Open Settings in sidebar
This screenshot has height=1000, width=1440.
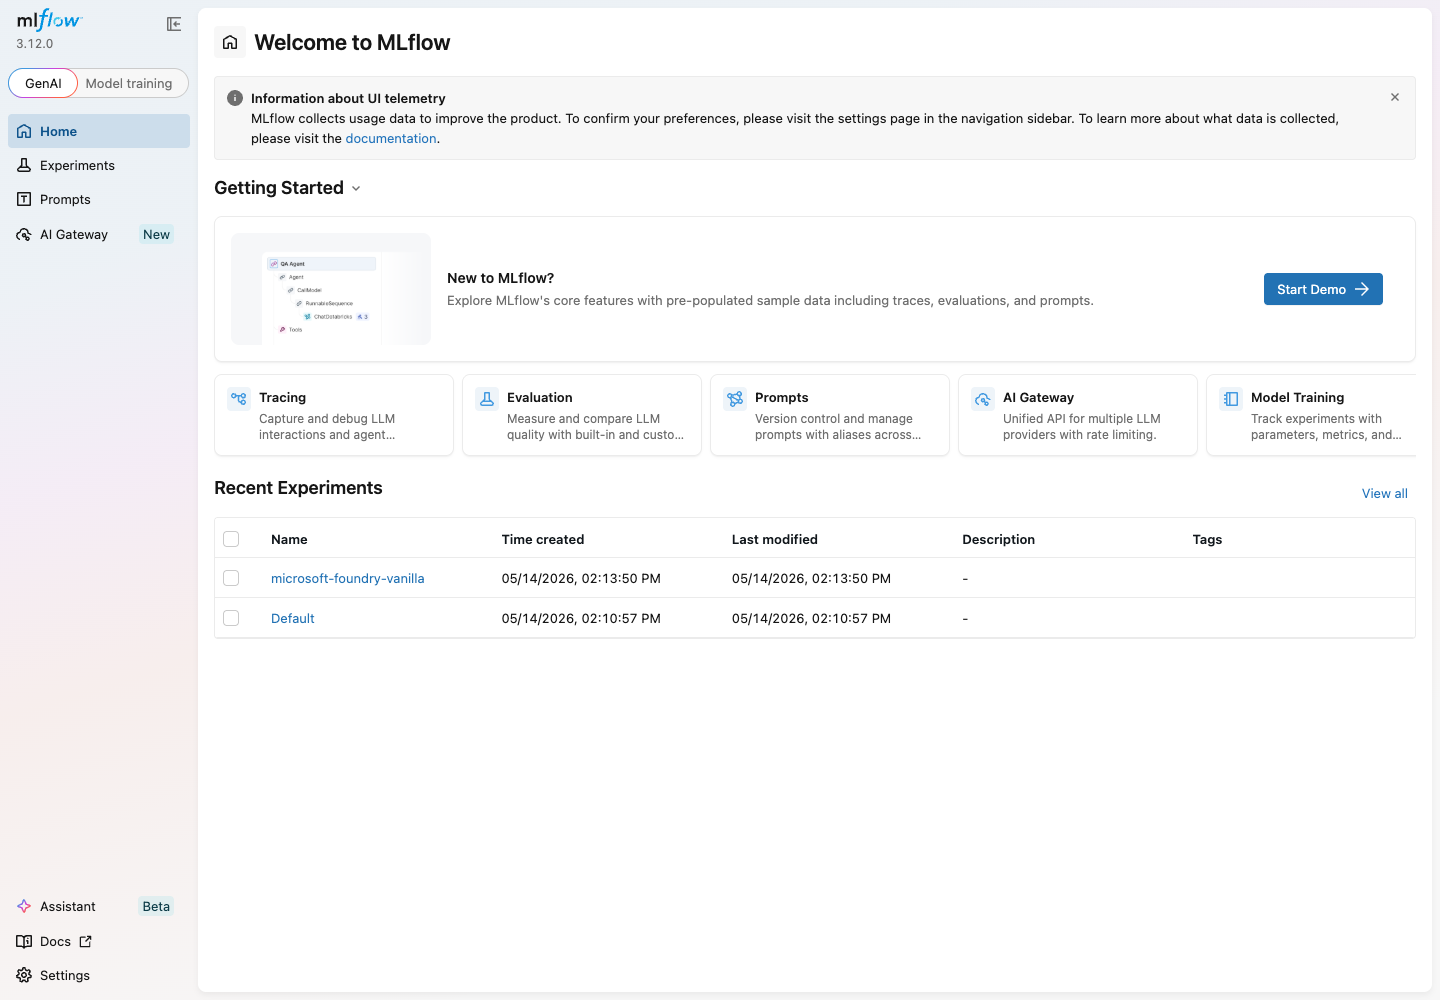pyautogui.click(x=99, y=975)
